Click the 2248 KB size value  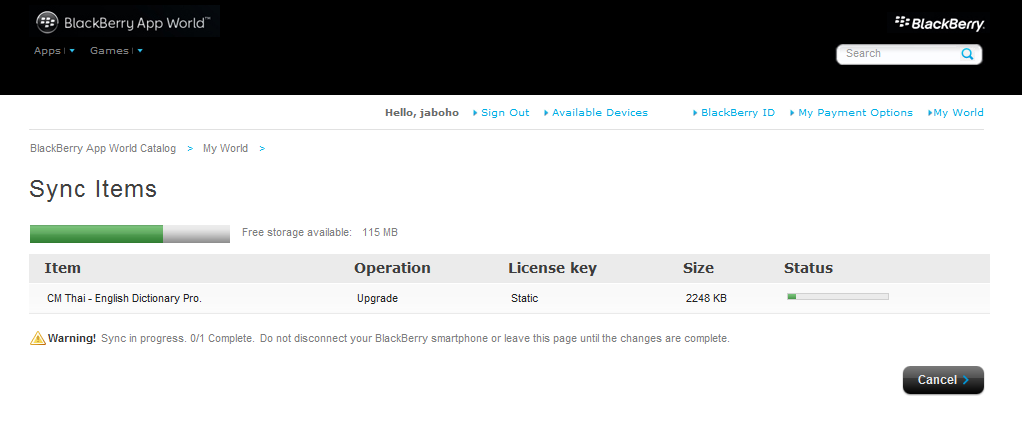click(706, 299)
